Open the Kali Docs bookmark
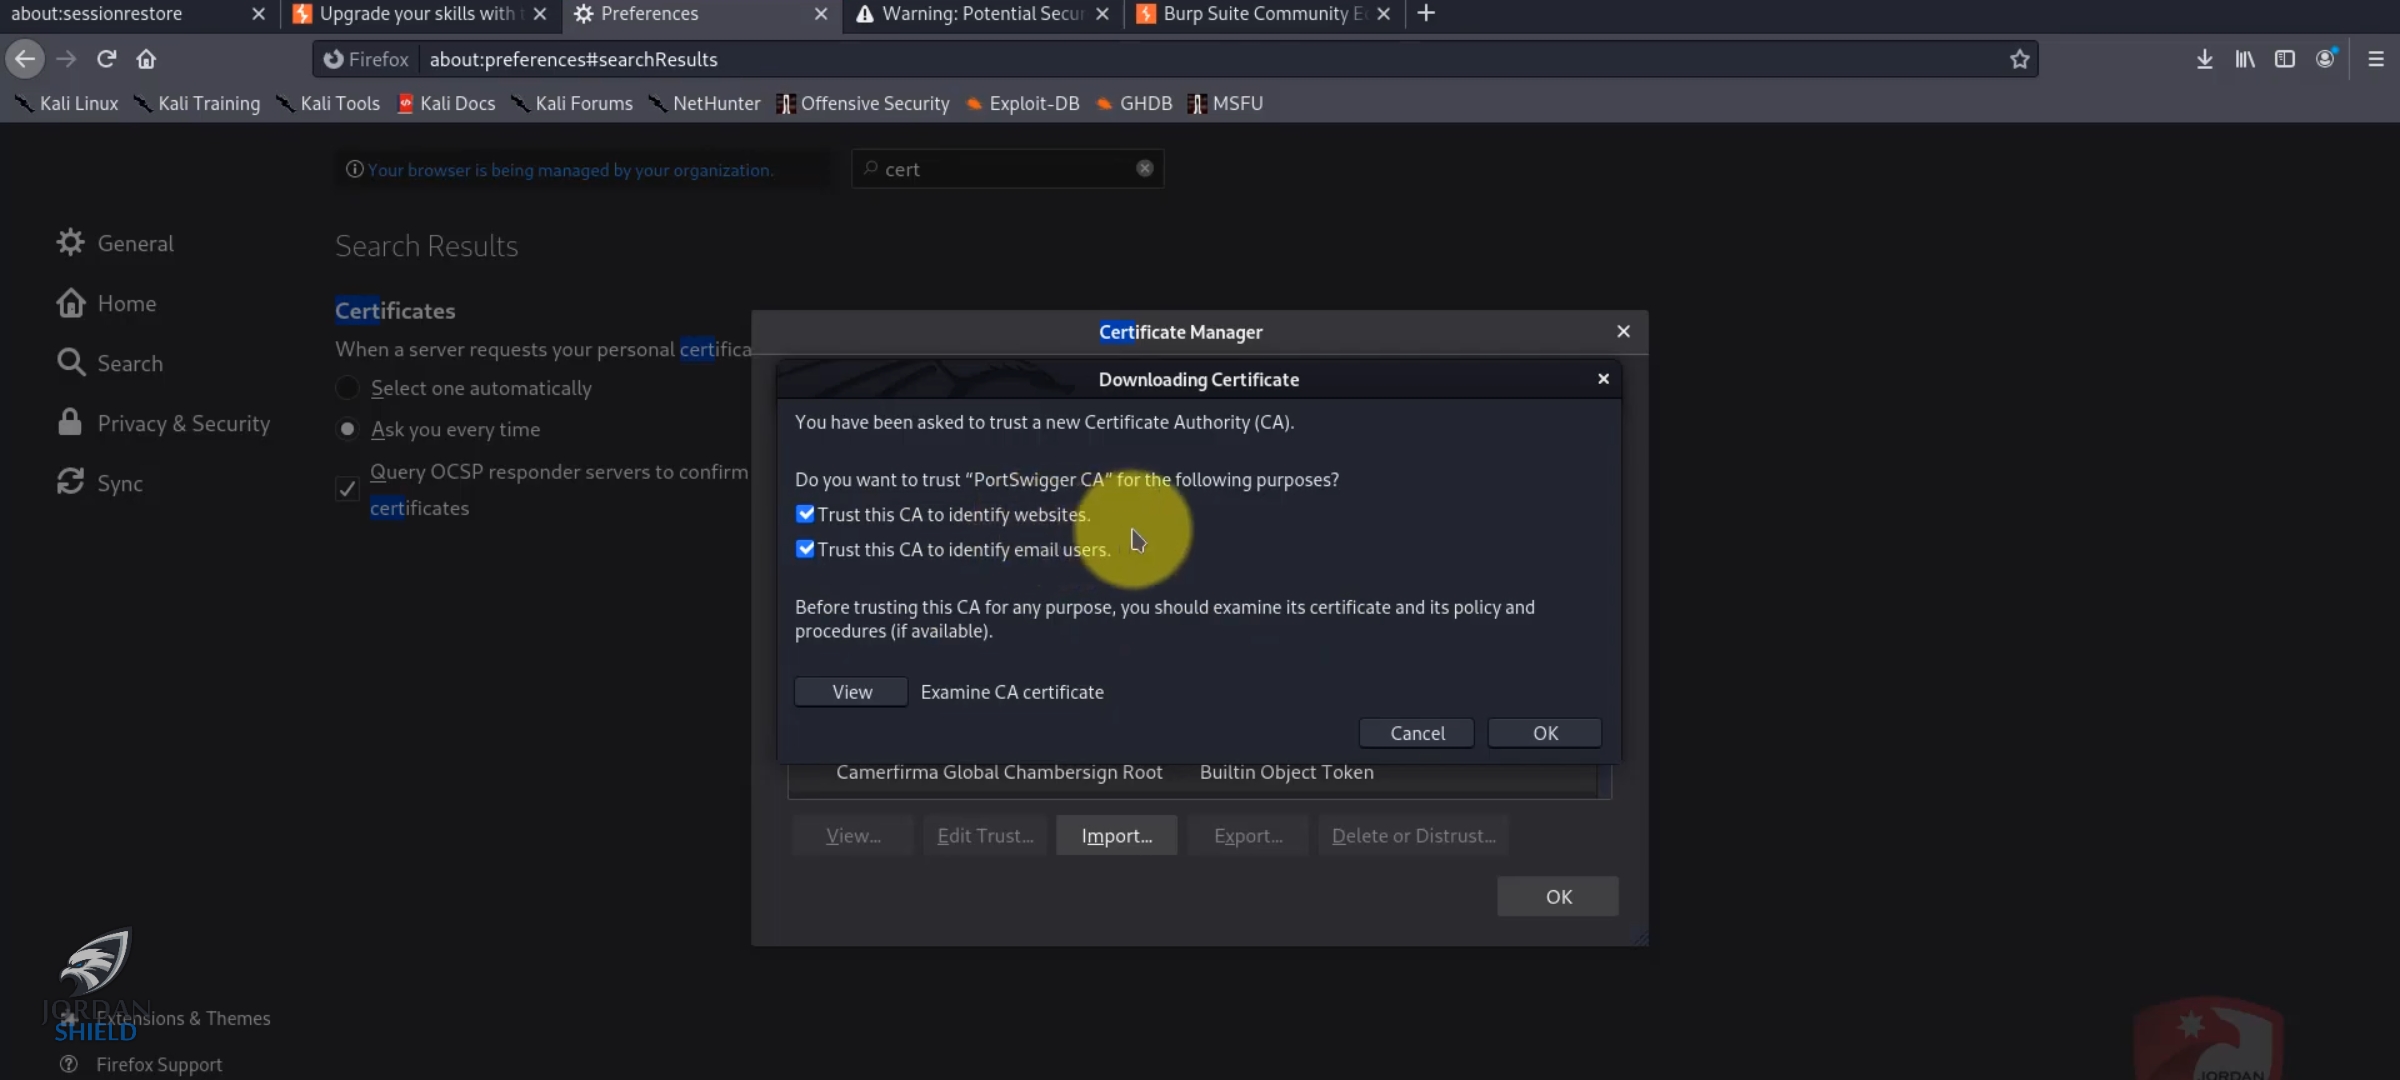This screenshot has height=1080, width=2400. click(446, 103)
